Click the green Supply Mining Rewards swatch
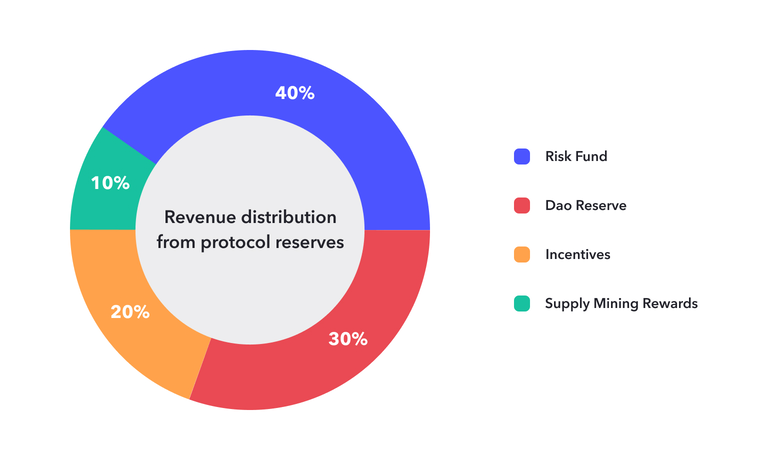Viewport: 768px width, 460px height. click(x=522, y=303)
